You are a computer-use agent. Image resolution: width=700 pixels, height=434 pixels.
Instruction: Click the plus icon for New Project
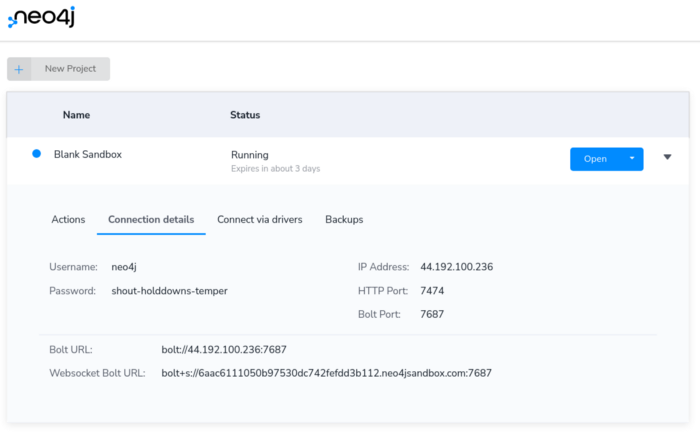[x=19, y=69]
